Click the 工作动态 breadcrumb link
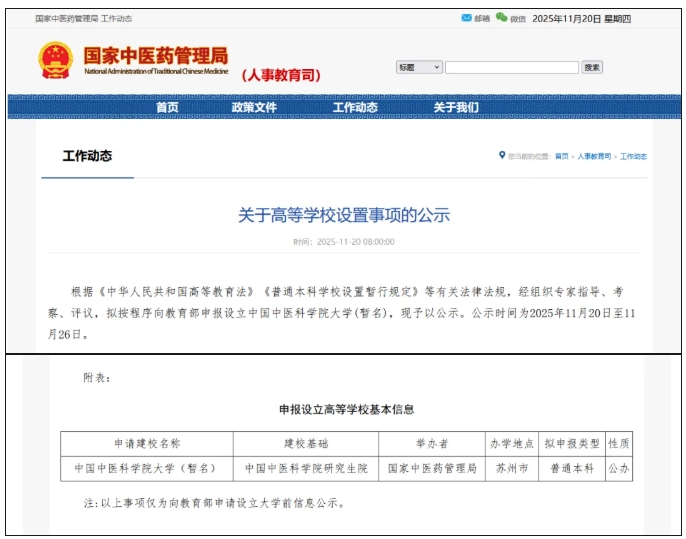The height and width of the screenshot is (539, 686). (633, 157)
